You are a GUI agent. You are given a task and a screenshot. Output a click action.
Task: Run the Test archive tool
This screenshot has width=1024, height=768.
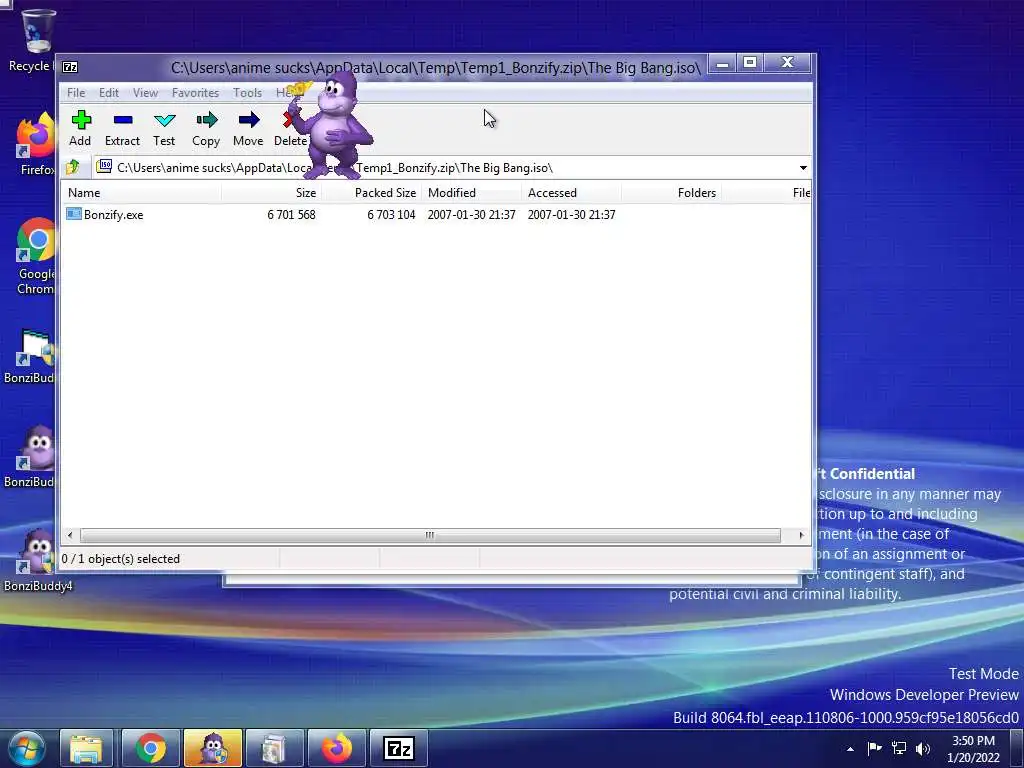[x=164, y=128]
